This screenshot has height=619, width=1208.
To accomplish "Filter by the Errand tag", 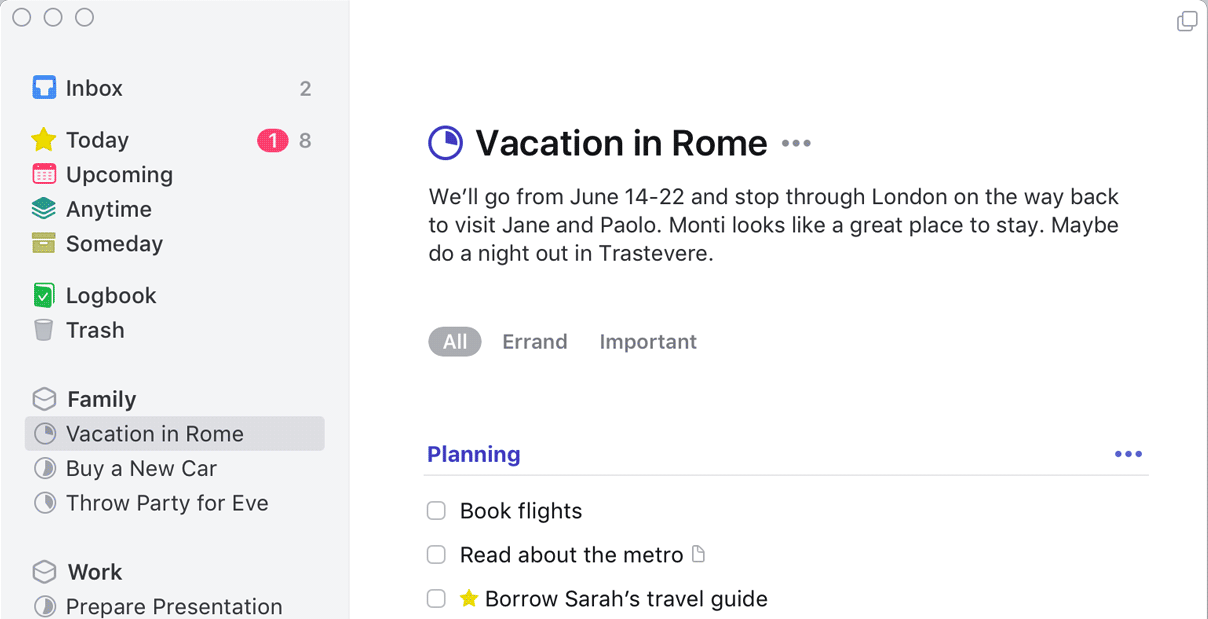I will [x=534, y=342].
